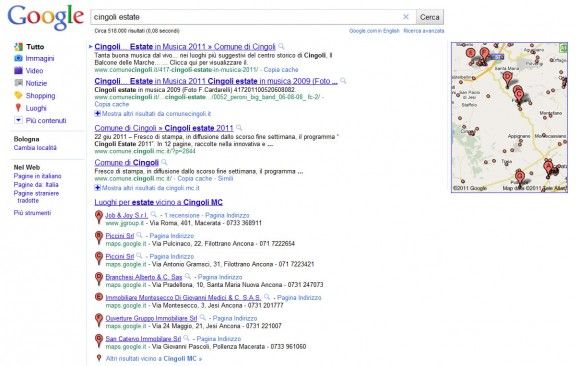Image resolution: width=580 pixels, height=366 pixels.
Task: Filter results to Pagine in italiano
Action: coord(37,176)
